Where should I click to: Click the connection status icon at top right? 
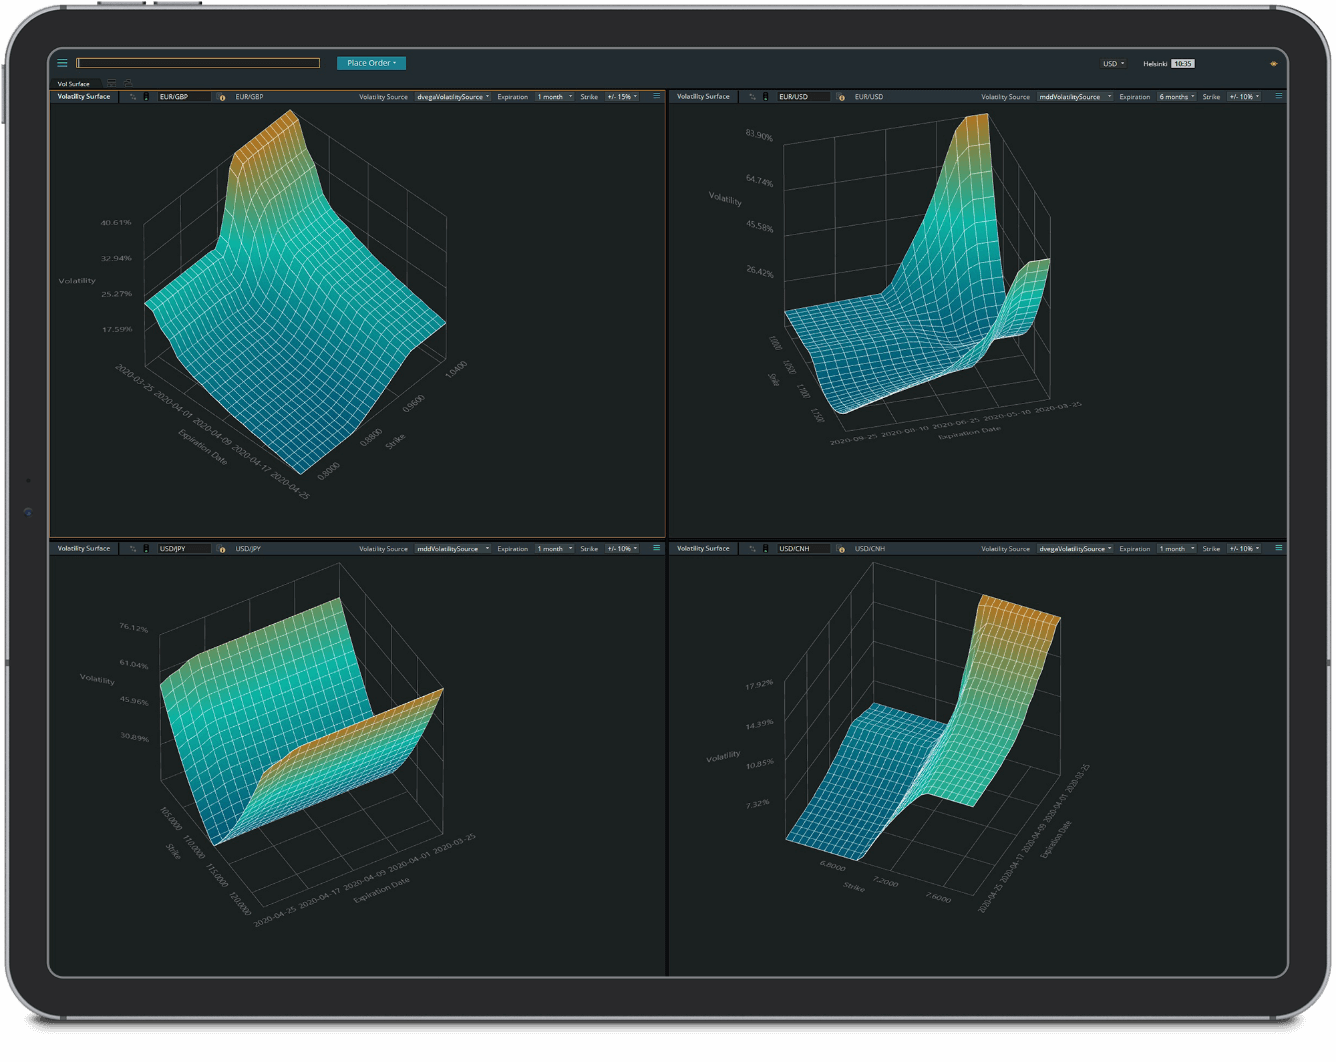1273,63
